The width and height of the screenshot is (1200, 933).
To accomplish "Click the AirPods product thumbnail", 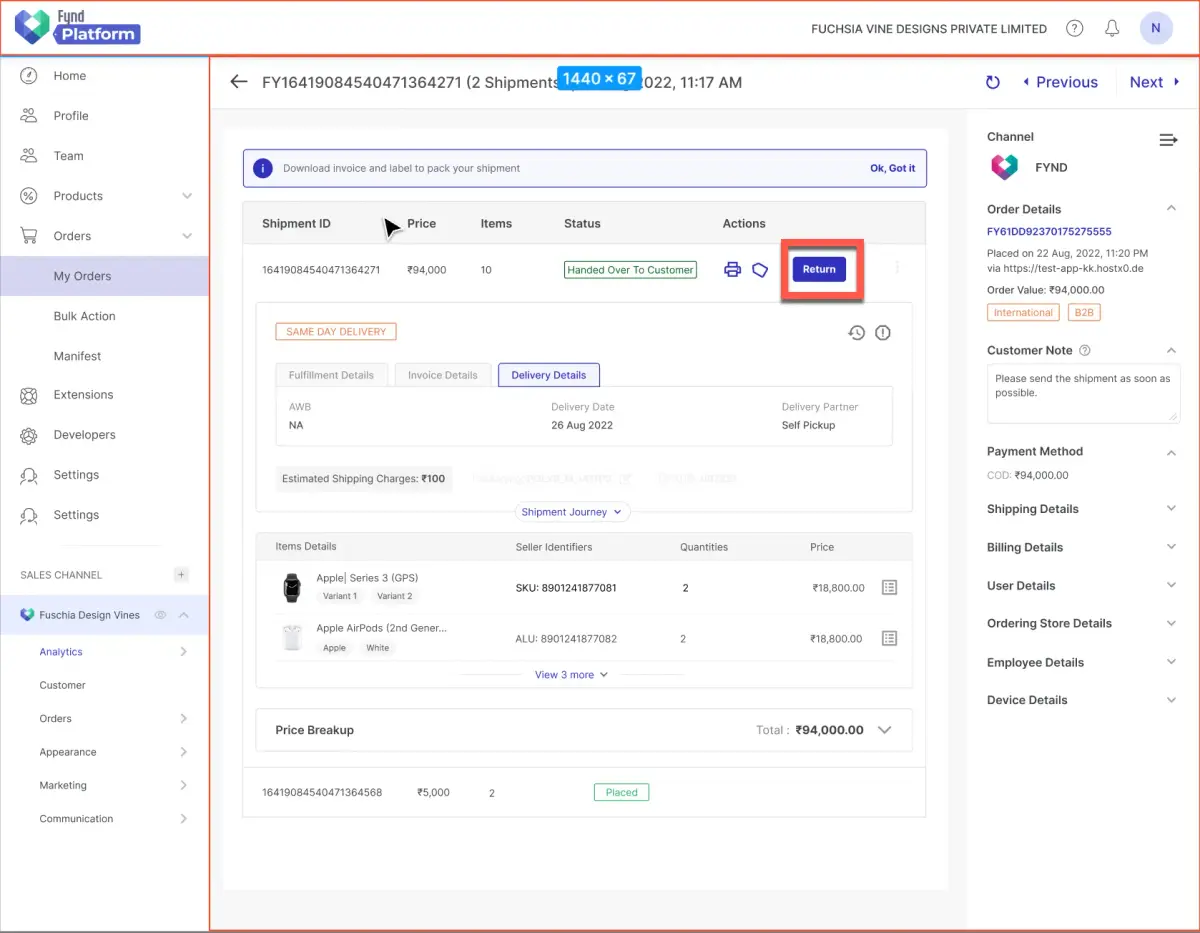I will pos(291,638).
